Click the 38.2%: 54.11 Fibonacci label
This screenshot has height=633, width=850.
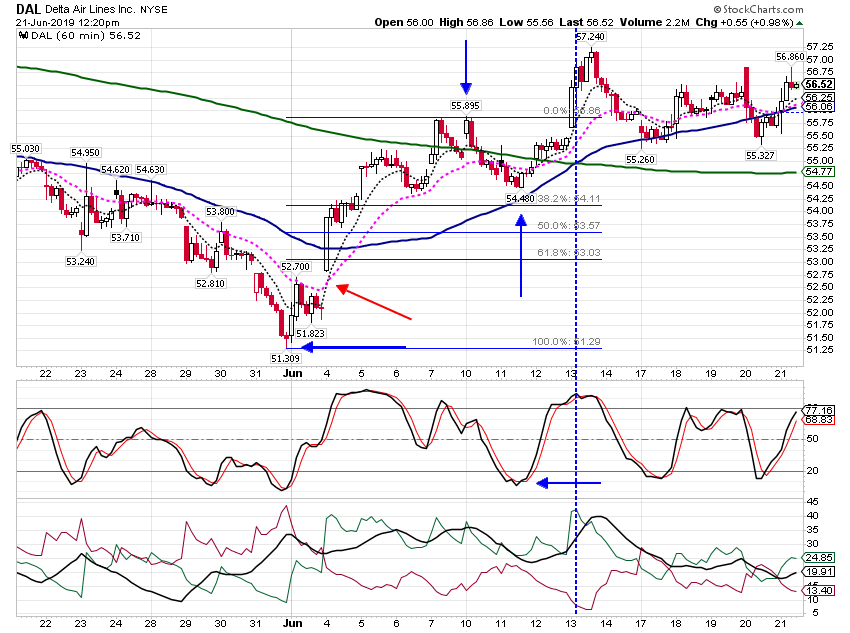pos(569,198)
